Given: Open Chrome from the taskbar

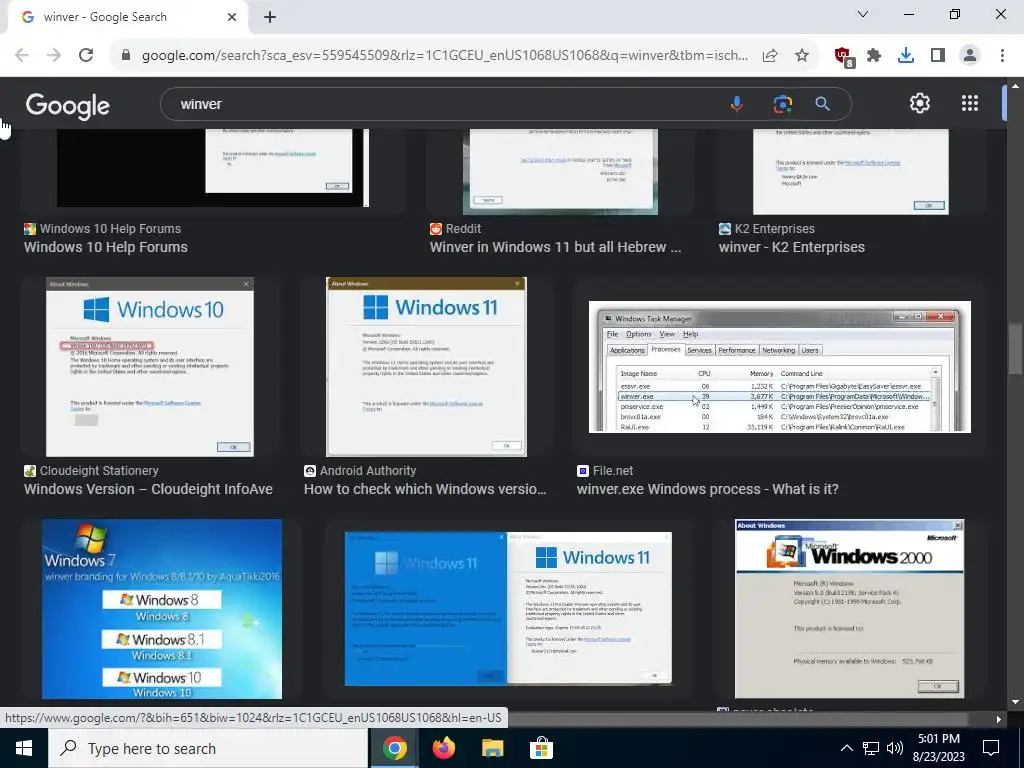Looking at the screenshot, I should 394,748.
